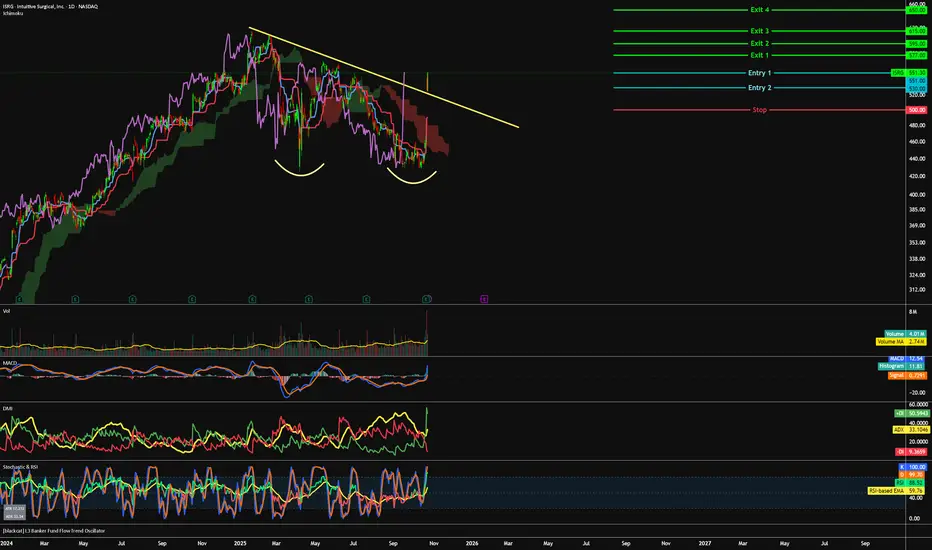Viewport: 932px width, 550px height.
Task: Select the Exit 3 horizontal line label
Action: tap(759, 31)
